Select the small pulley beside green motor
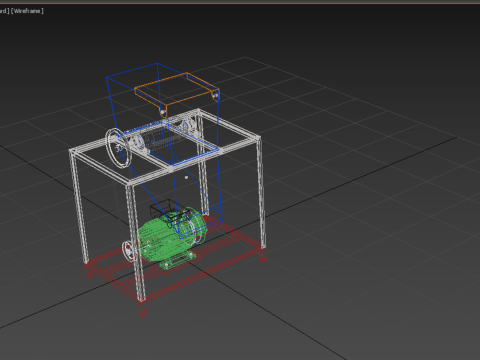 (x=128, y=251)
